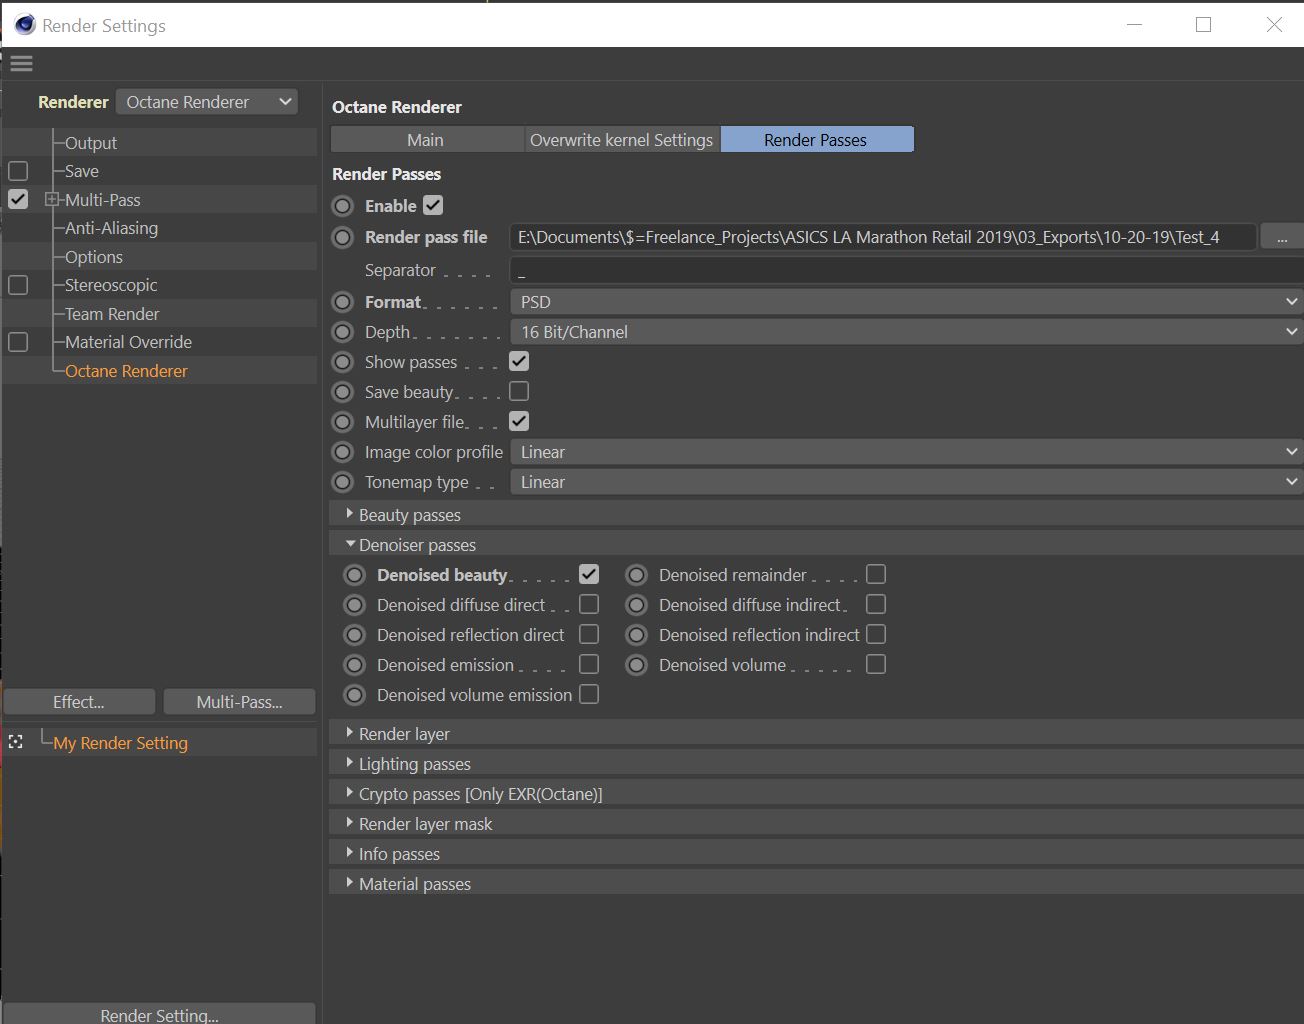Select Options in the settings tree
Screen dimensions: 1304x1024
coord(94,257)
